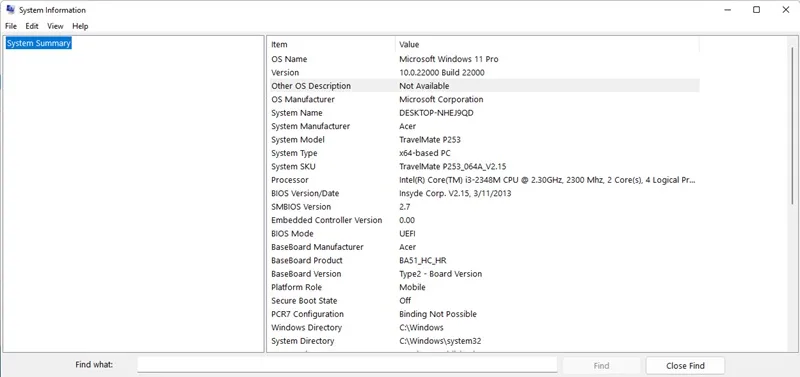Screen dimensions: 800x377
Task: Click the Close Find button
Action: pos(685,365)
